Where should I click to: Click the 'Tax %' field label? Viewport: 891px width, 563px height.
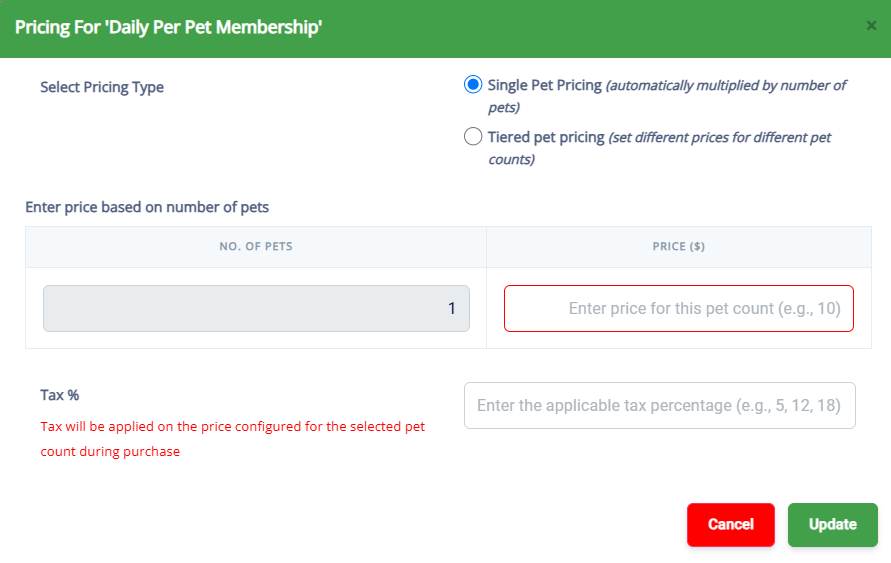(x=60, y=394)
